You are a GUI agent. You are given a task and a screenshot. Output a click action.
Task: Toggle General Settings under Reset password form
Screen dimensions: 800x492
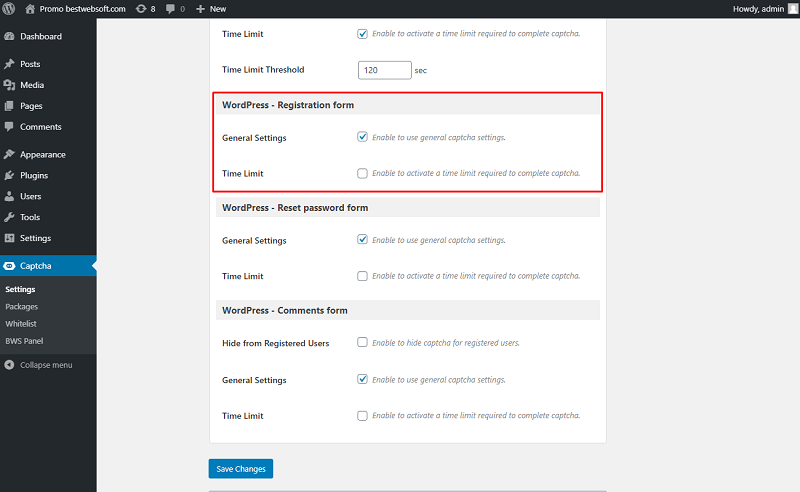pyautogui.click(x=362, y=240)
